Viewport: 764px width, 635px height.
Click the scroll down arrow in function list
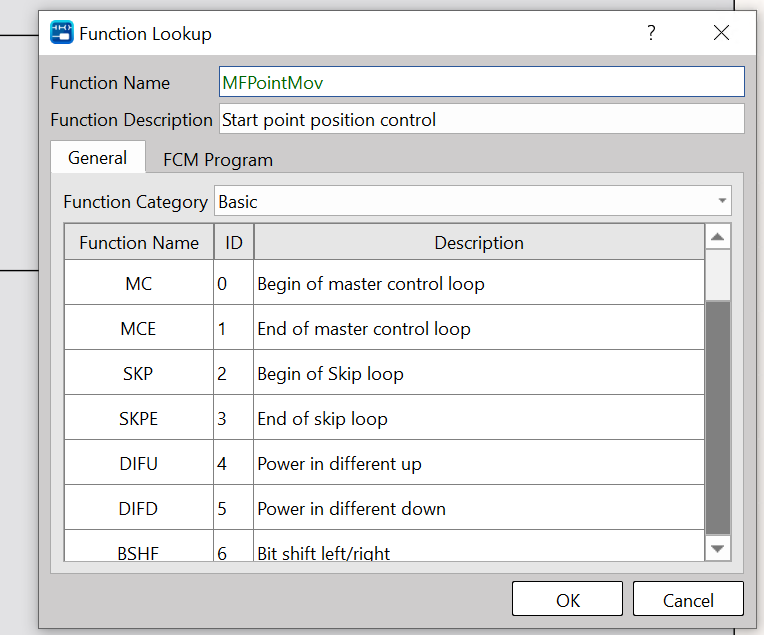[x=718, y=547]
